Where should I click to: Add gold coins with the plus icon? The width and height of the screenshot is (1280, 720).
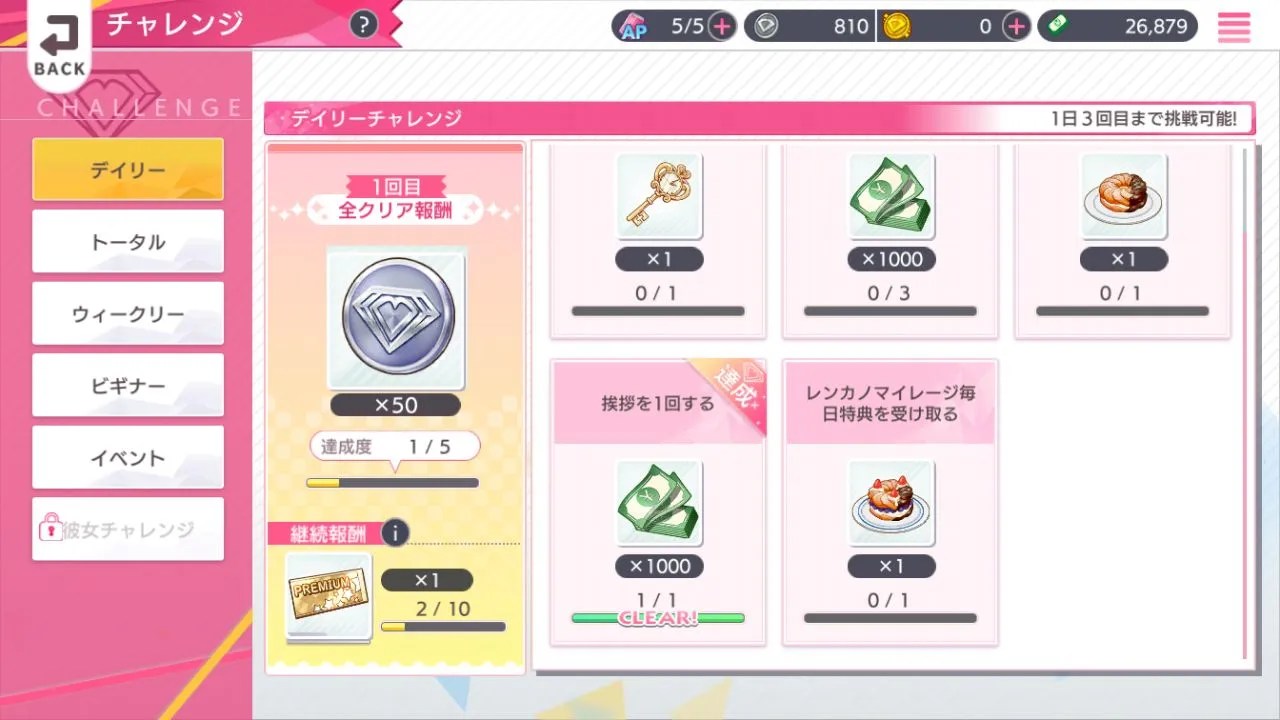1016,27
